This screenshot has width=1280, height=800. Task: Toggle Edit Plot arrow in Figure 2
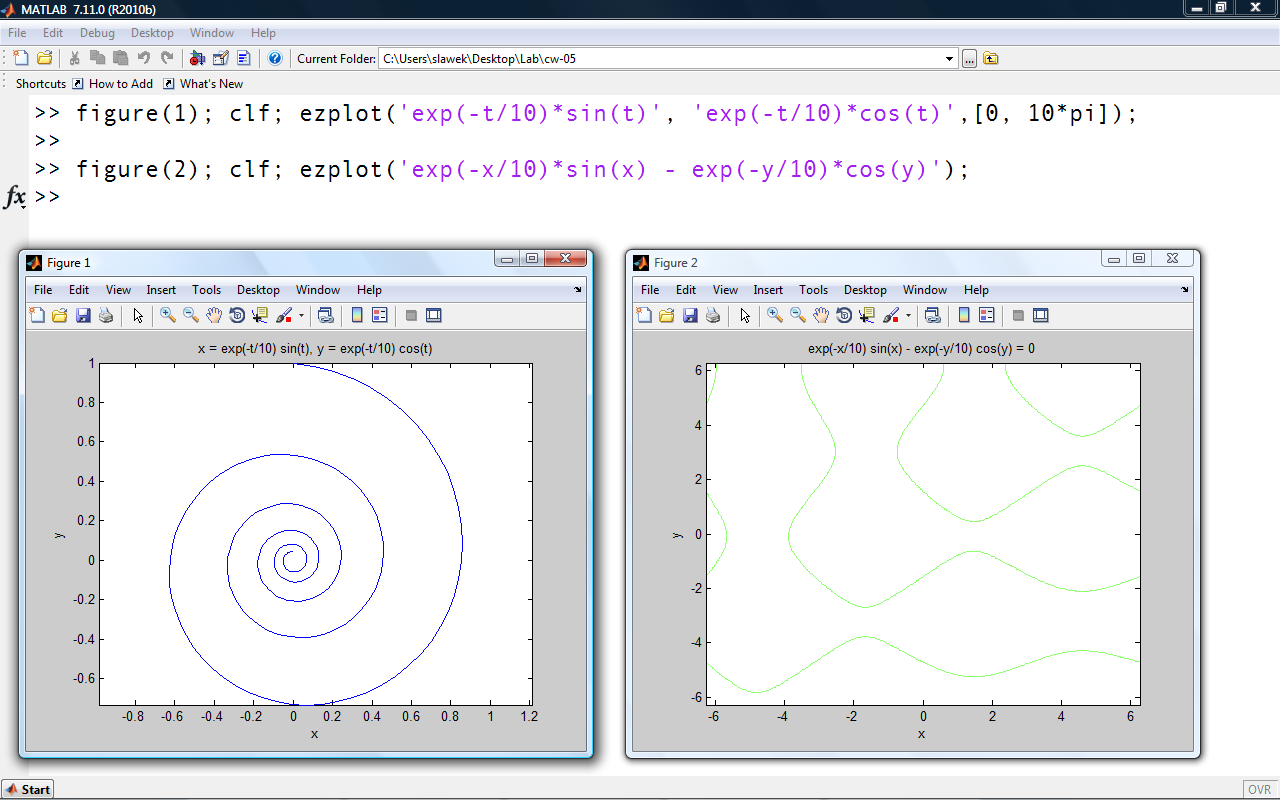pos(745,316)
